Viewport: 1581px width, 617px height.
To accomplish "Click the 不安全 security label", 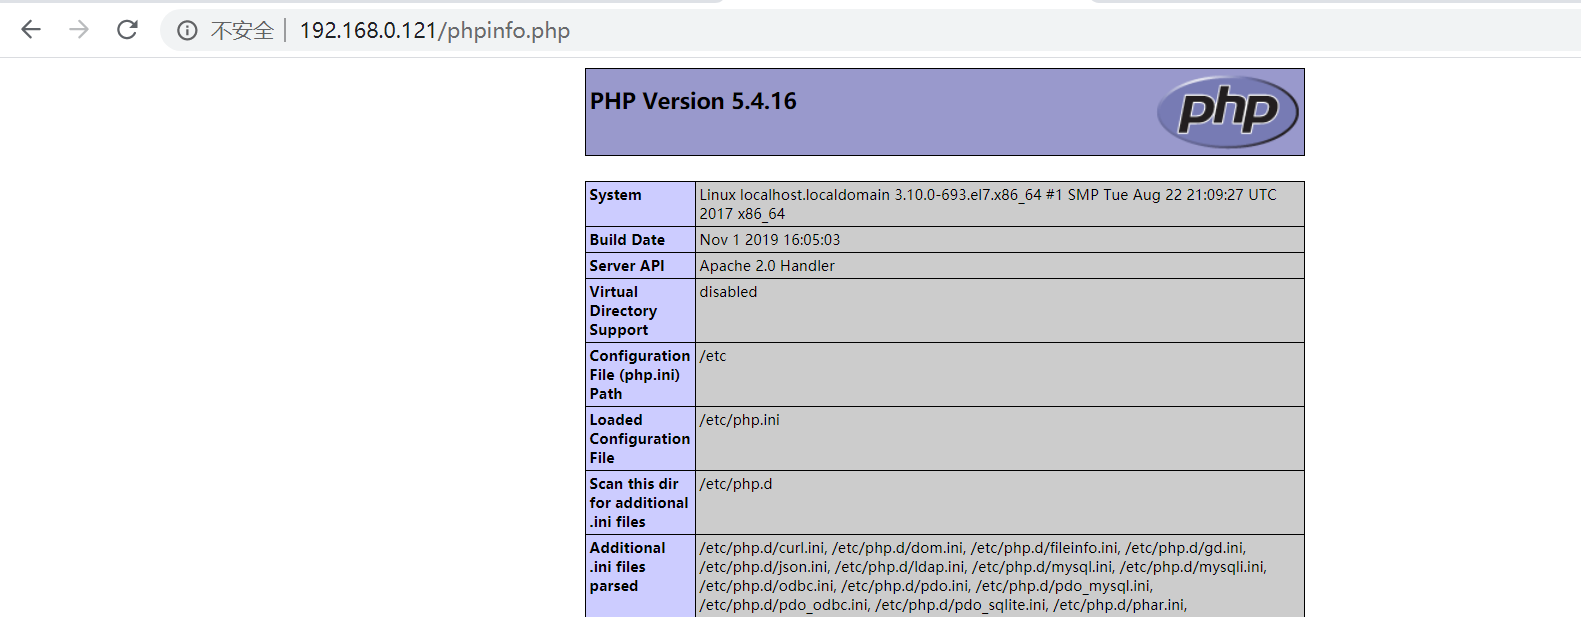I will (x=242, y=31).
